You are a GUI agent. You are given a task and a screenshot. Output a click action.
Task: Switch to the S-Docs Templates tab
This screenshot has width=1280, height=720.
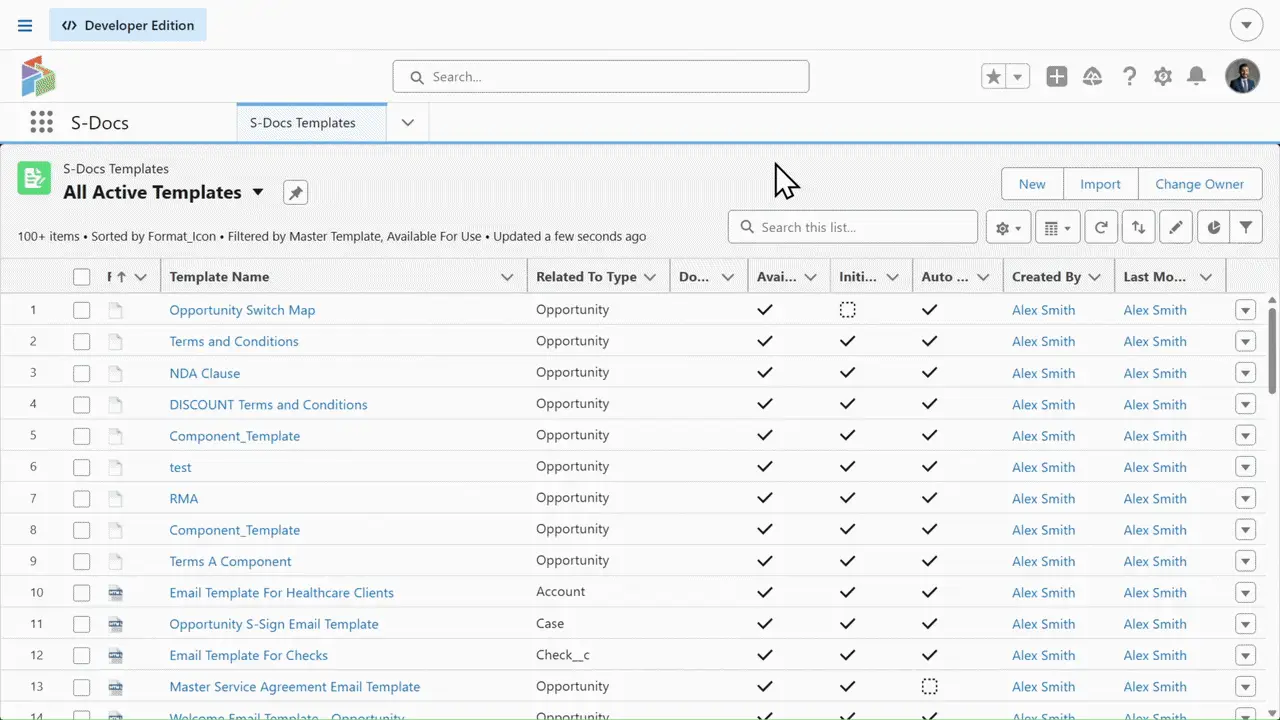click(x=302, y=123)
